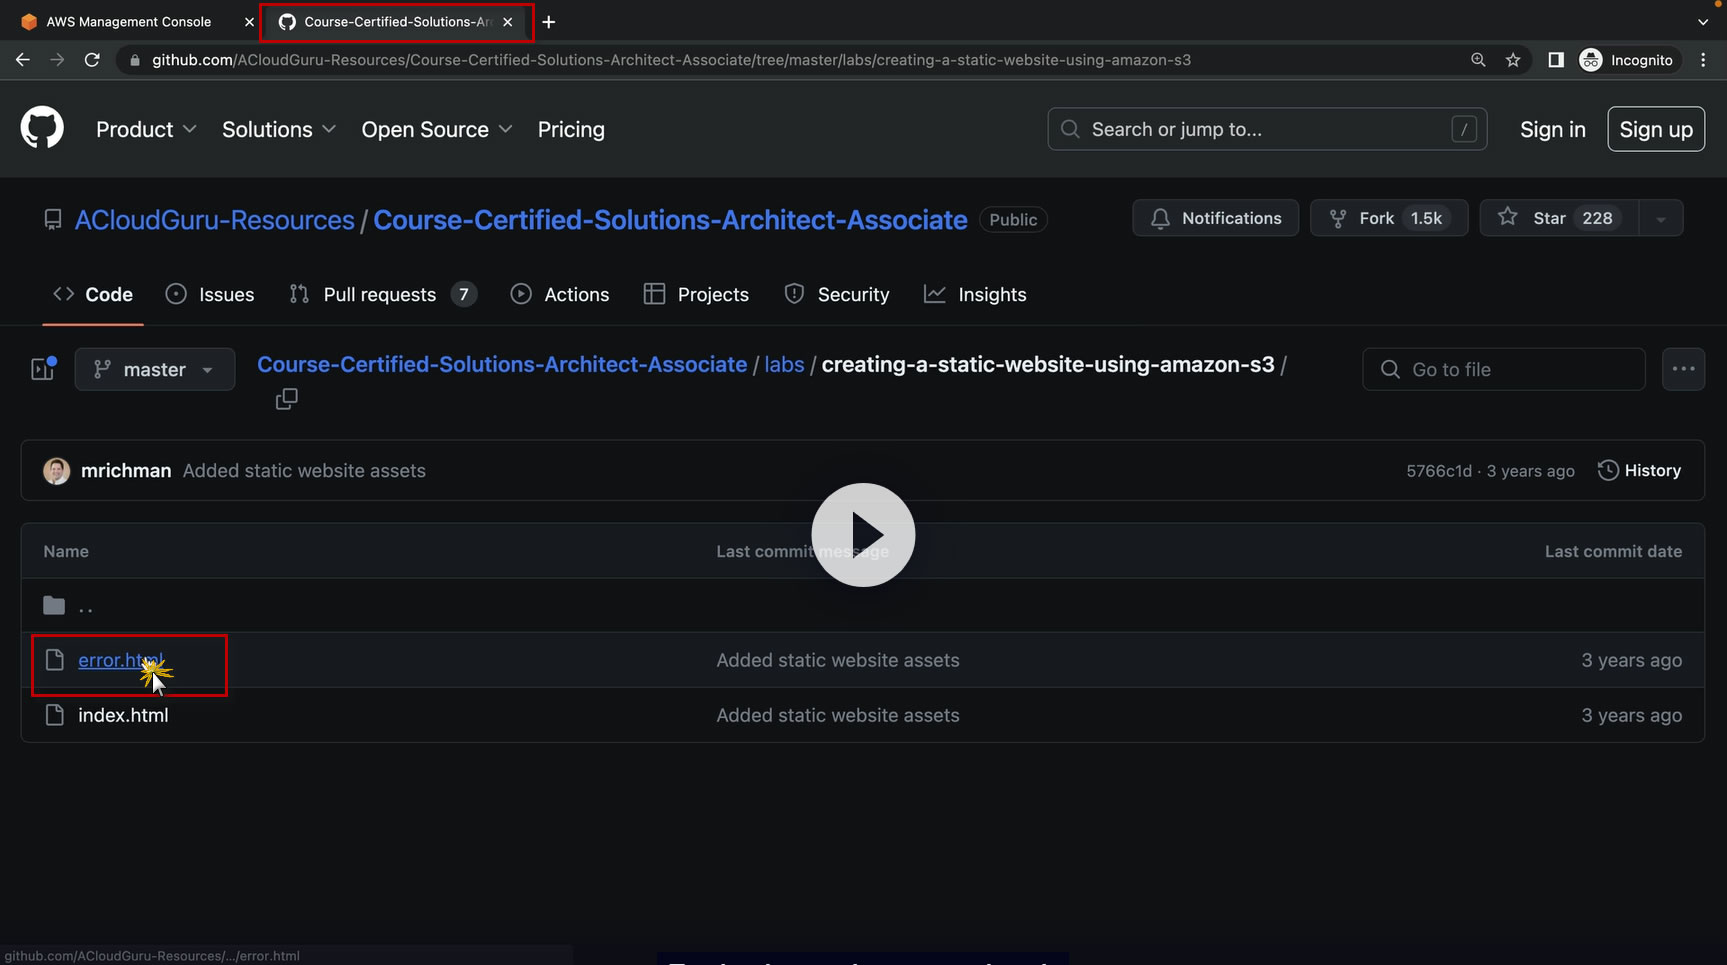Open the more options ellipsis button
1727x965 pixels.
(x=1683, y=369)
